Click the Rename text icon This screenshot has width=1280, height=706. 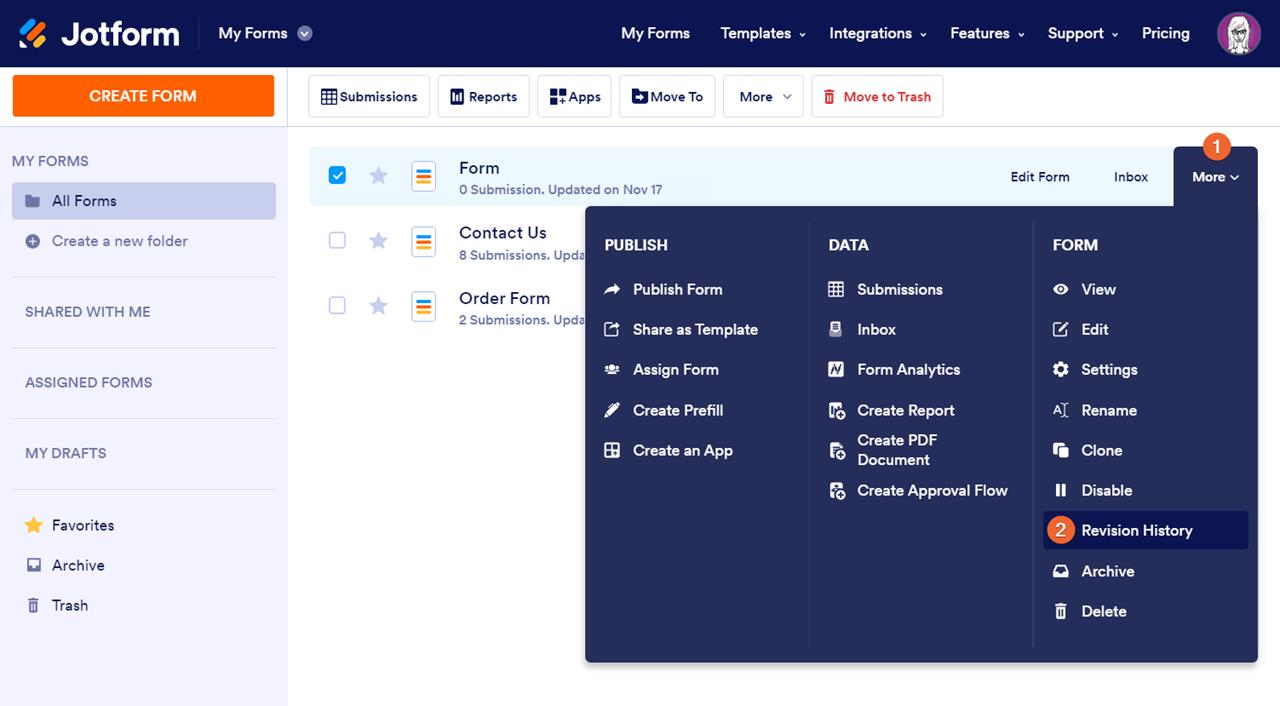(x=1061, y=410)
